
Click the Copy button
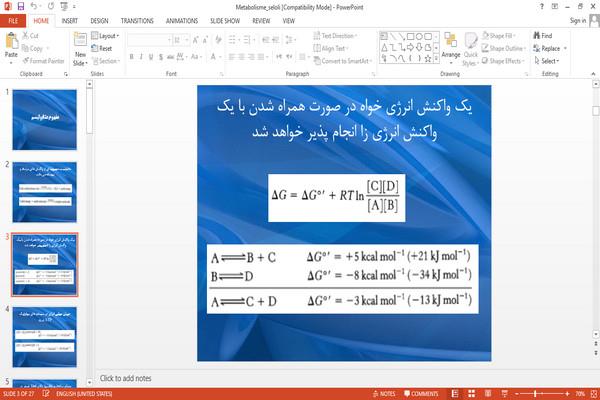tap(32, 48)
